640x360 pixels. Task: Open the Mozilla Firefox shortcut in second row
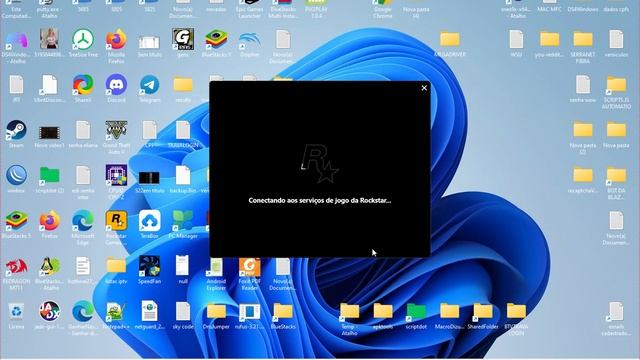tap(116, 40)
